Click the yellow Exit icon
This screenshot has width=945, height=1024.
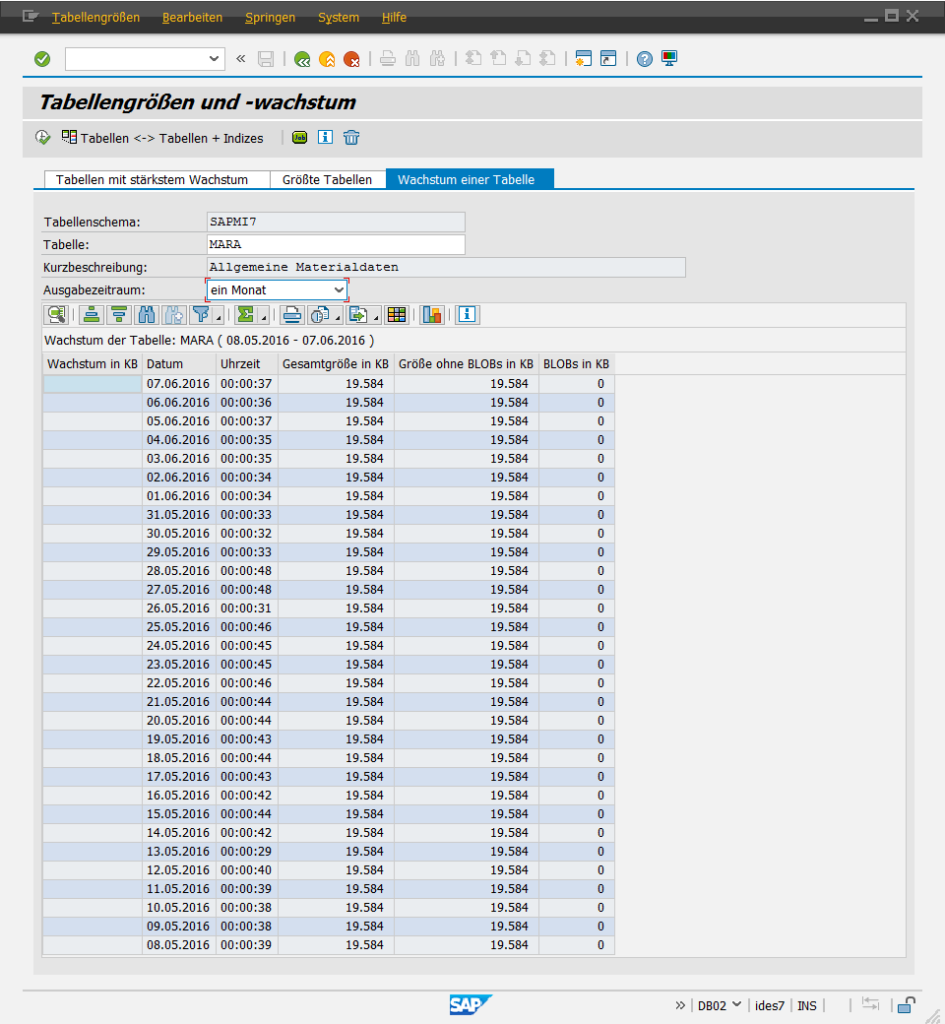pyautogui.click(x=327, y=59)
